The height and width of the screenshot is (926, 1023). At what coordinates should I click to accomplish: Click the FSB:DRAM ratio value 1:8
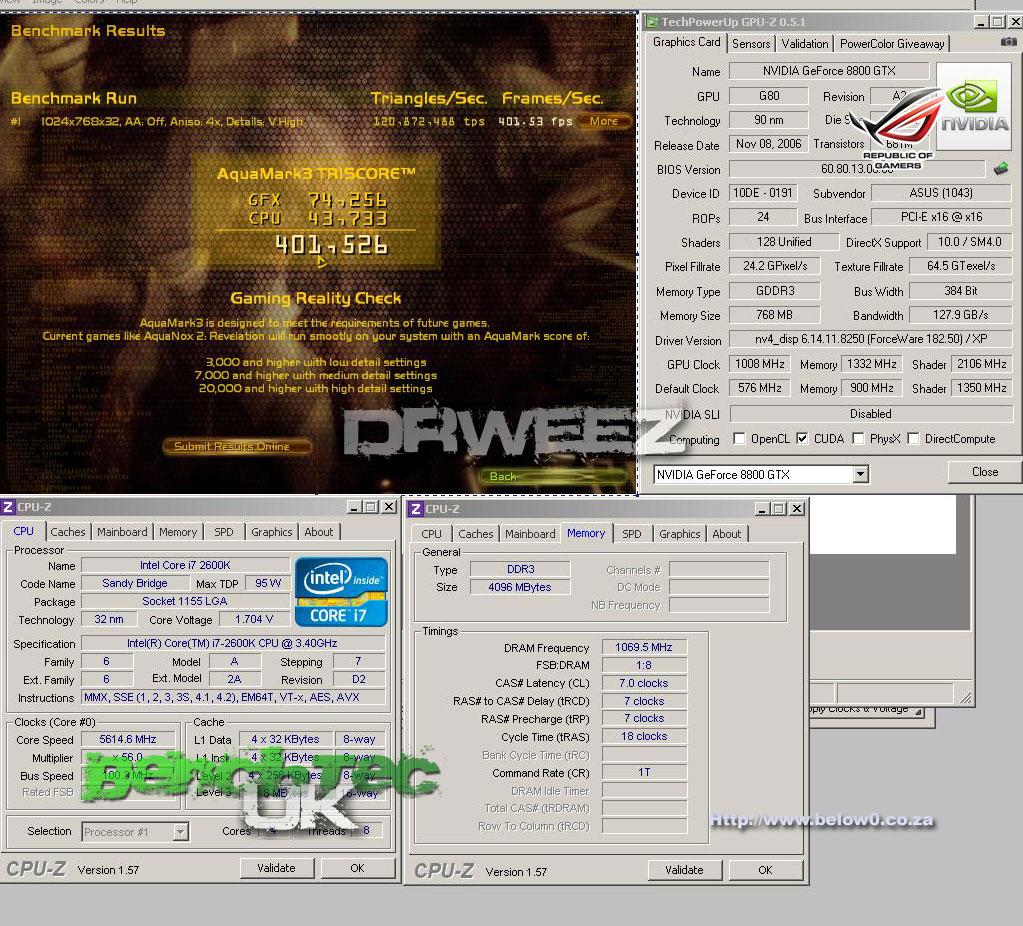click(x=643, y=665)
